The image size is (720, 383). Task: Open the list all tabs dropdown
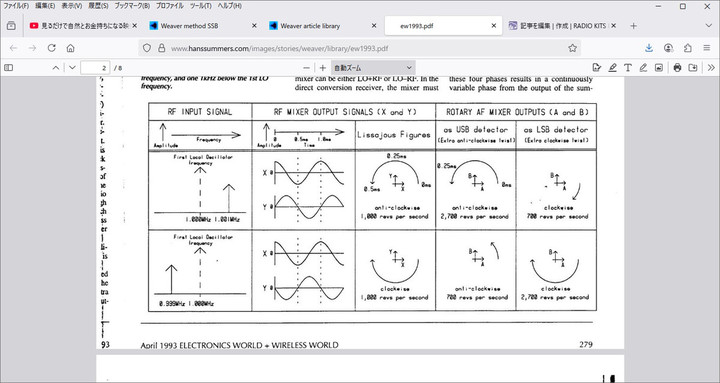coord(709,26)
